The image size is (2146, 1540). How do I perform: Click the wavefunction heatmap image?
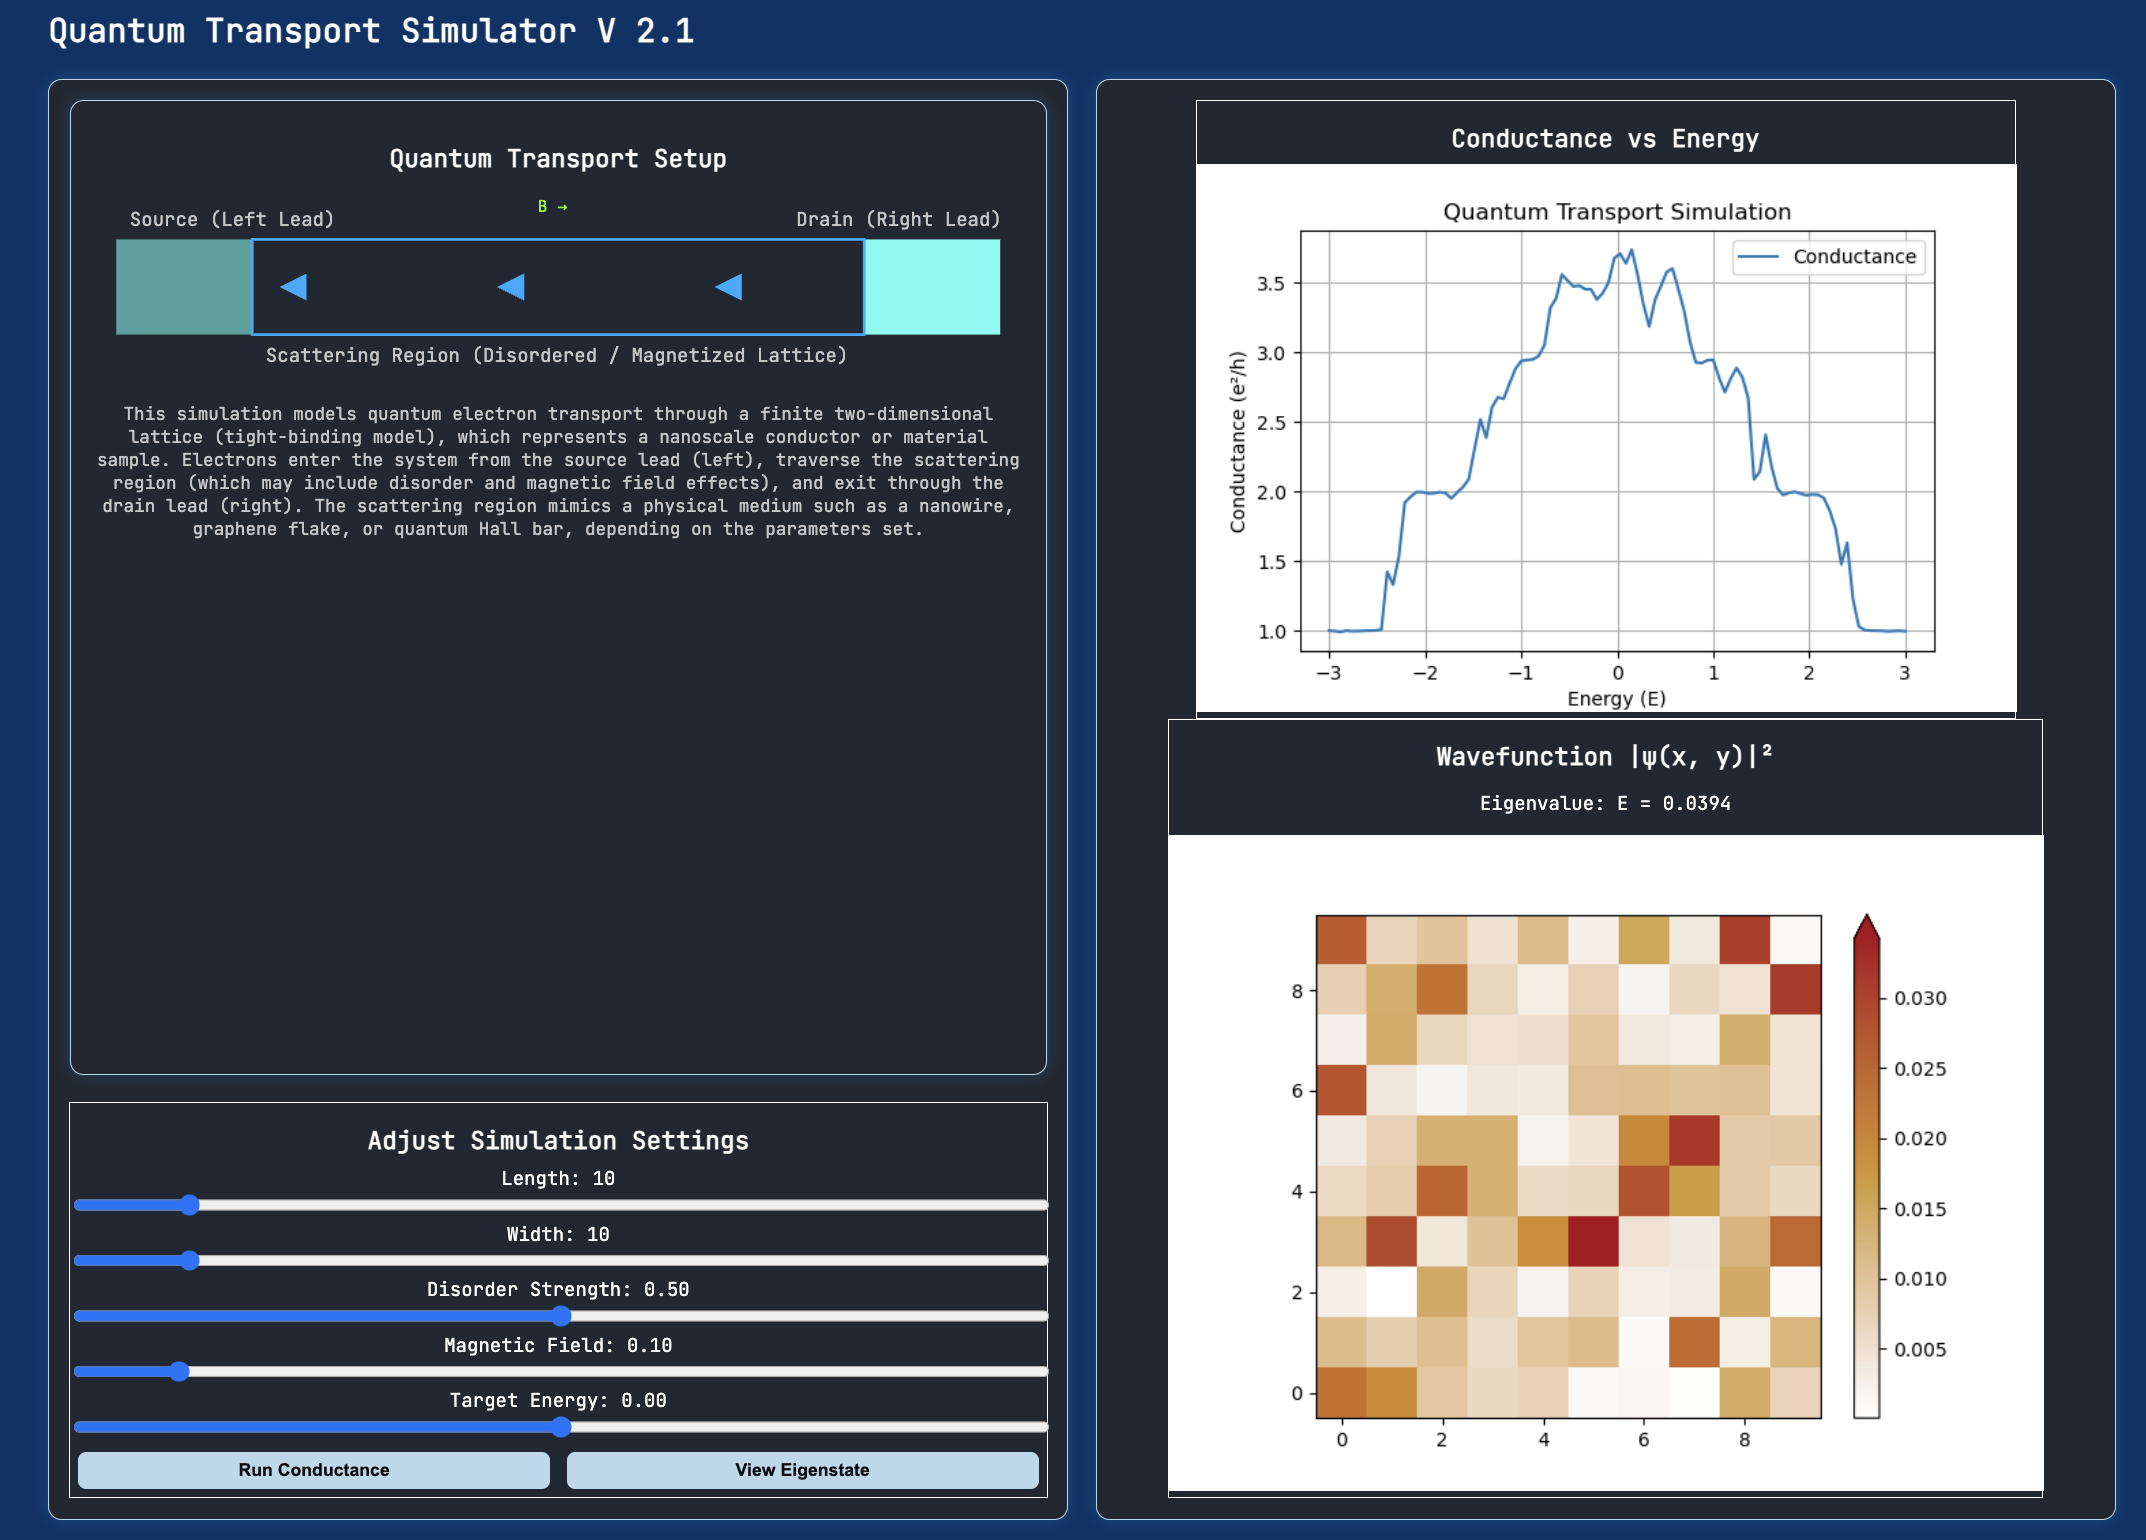click(x=1568, y=1166)
